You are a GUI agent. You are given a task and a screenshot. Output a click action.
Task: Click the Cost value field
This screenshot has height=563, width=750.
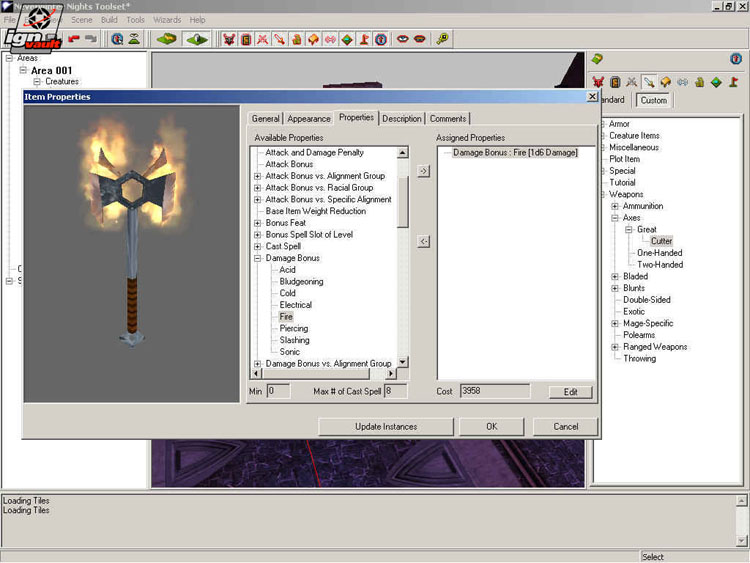pos(495,391)
